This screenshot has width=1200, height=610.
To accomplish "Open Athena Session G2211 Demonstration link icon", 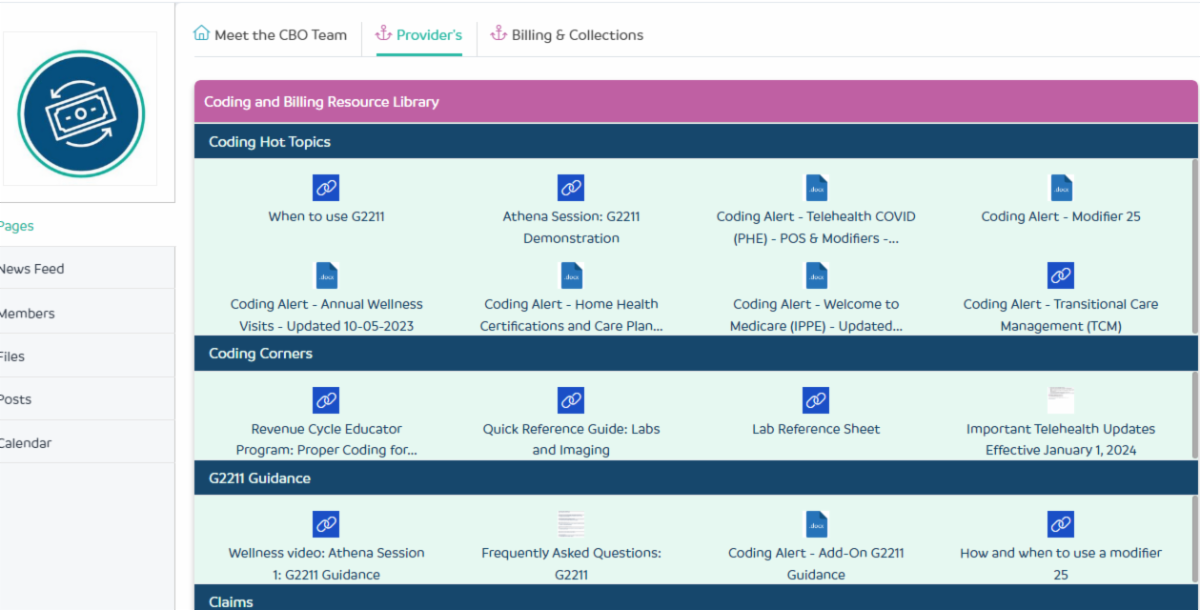I will 571,188.
